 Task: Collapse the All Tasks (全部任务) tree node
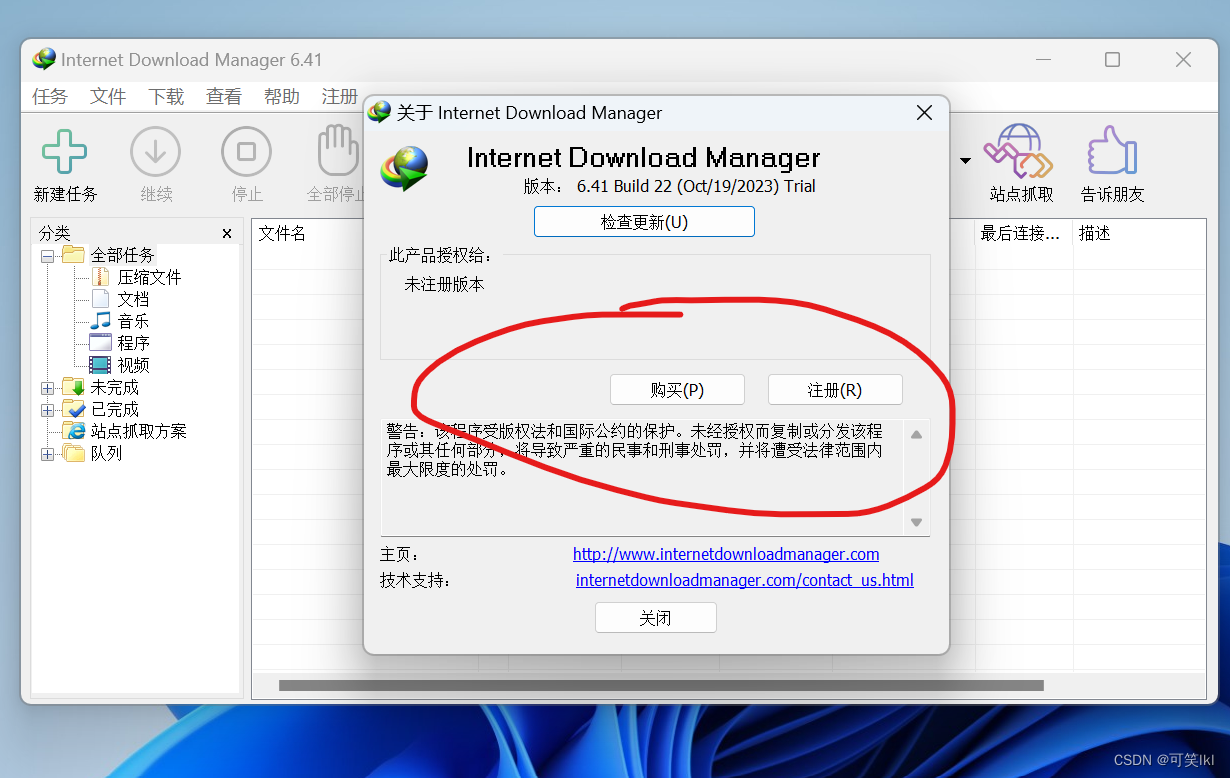47,256
